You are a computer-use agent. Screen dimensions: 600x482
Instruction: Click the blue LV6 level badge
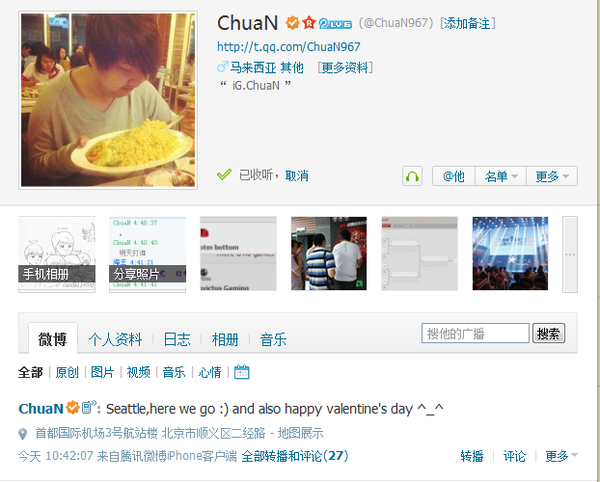pos(335,24)
